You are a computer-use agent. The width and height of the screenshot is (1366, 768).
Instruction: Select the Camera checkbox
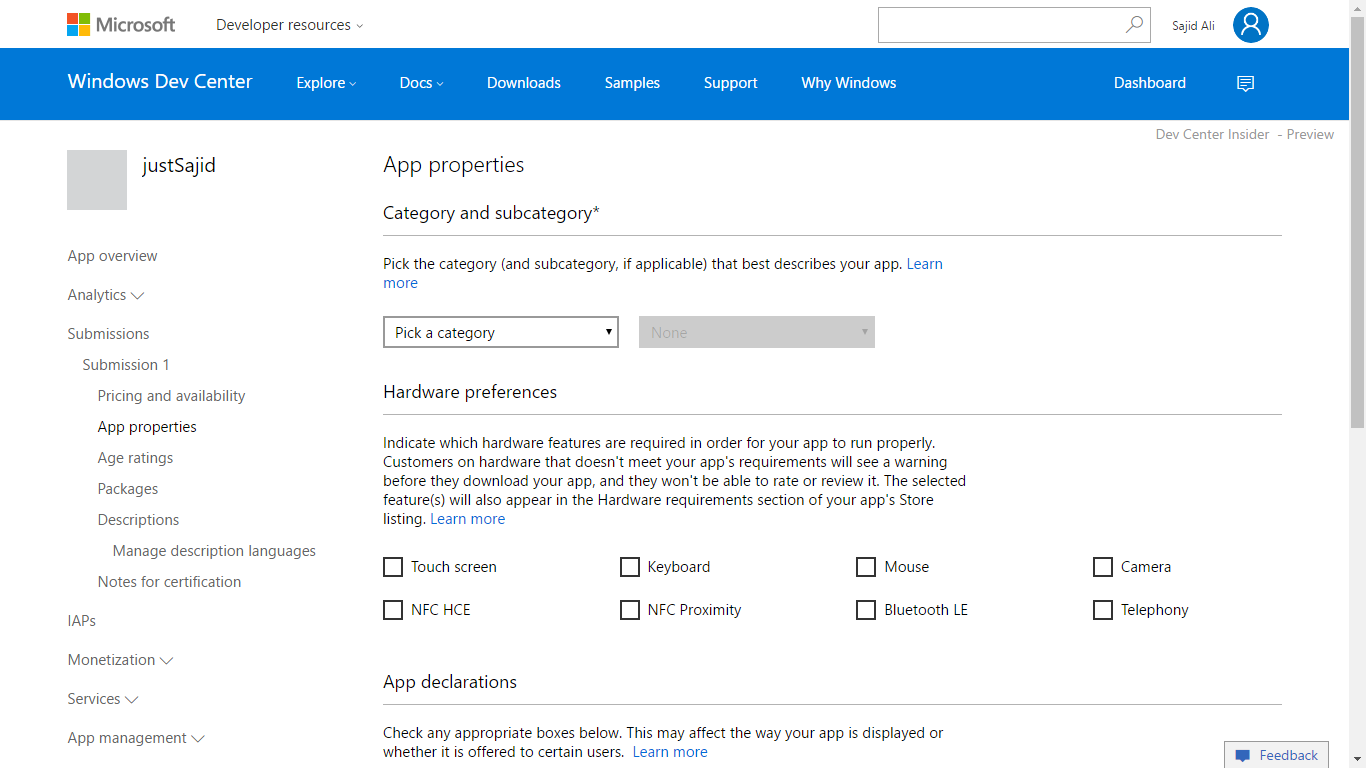pos(1103,567)
